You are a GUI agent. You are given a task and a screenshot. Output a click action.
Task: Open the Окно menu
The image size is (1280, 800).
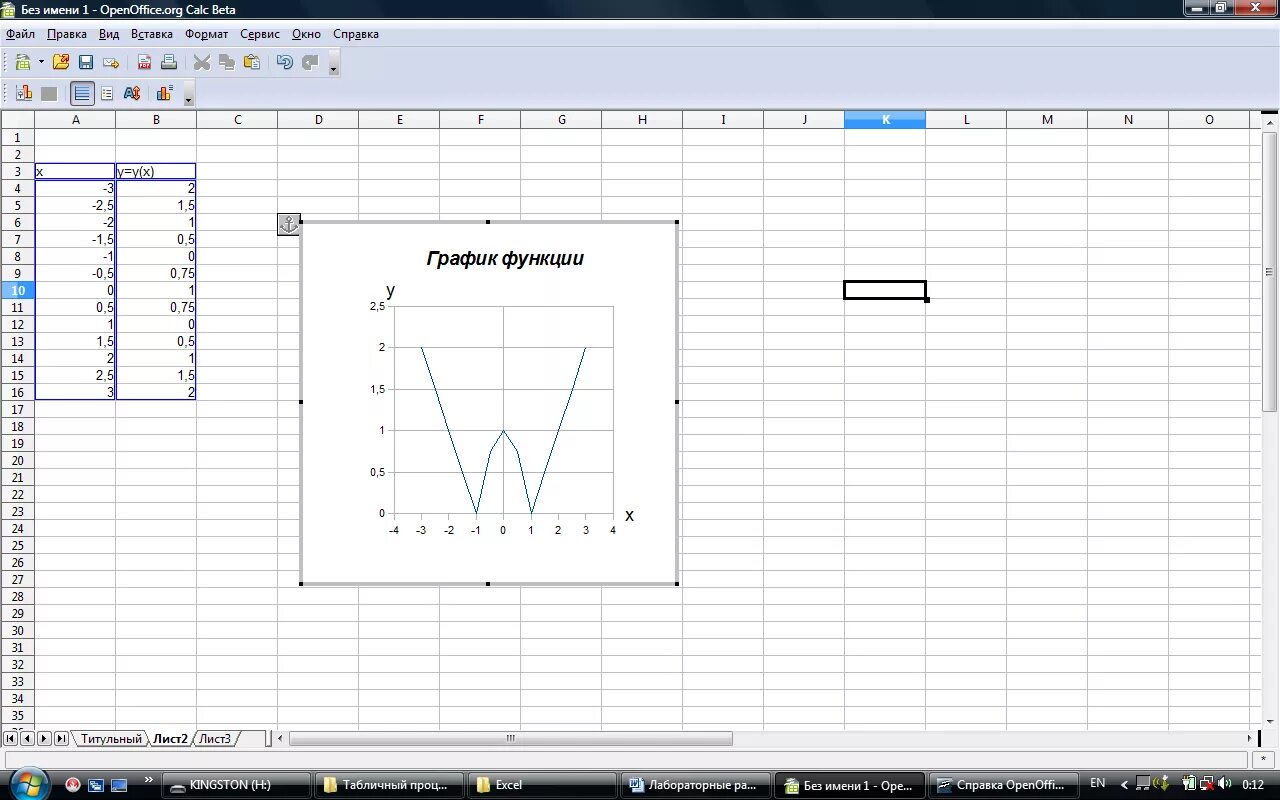pos(306,34)
